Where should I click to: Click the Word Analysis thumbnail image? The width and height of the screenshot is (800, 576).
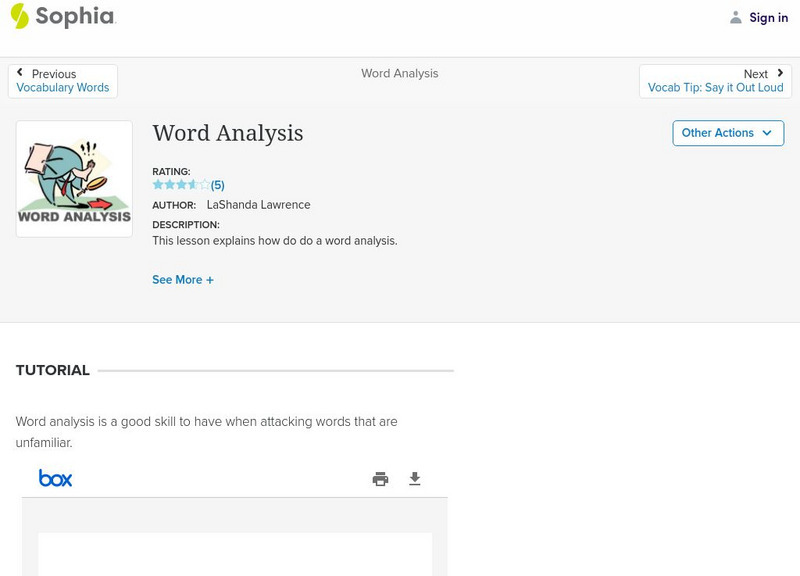click(74, 179)
